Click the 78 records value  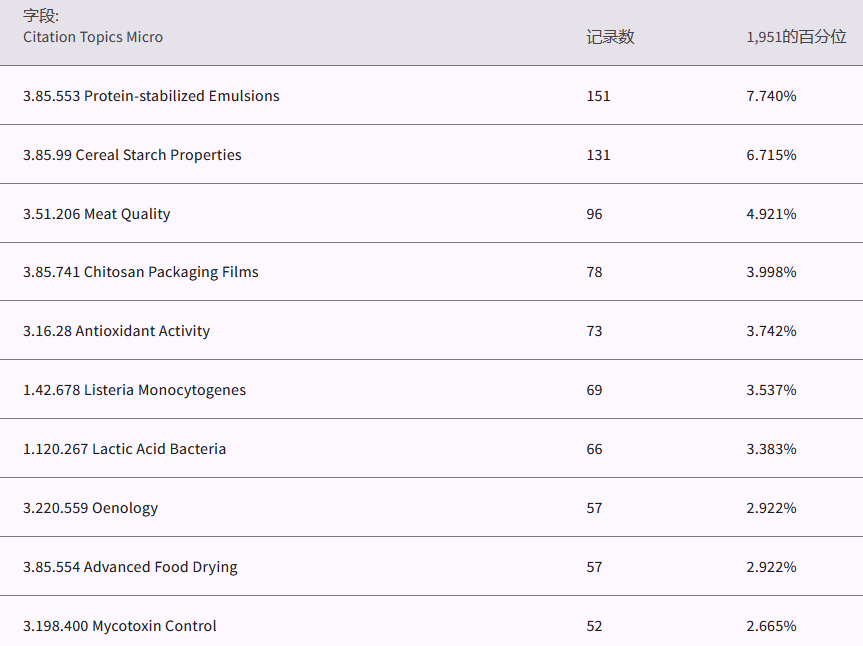tap(594, 272)
